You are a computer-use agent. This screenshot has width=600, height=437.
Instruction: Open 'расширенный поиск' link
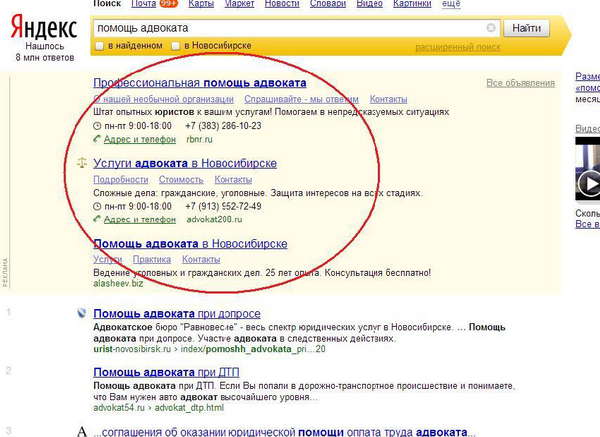pos(458,47)
